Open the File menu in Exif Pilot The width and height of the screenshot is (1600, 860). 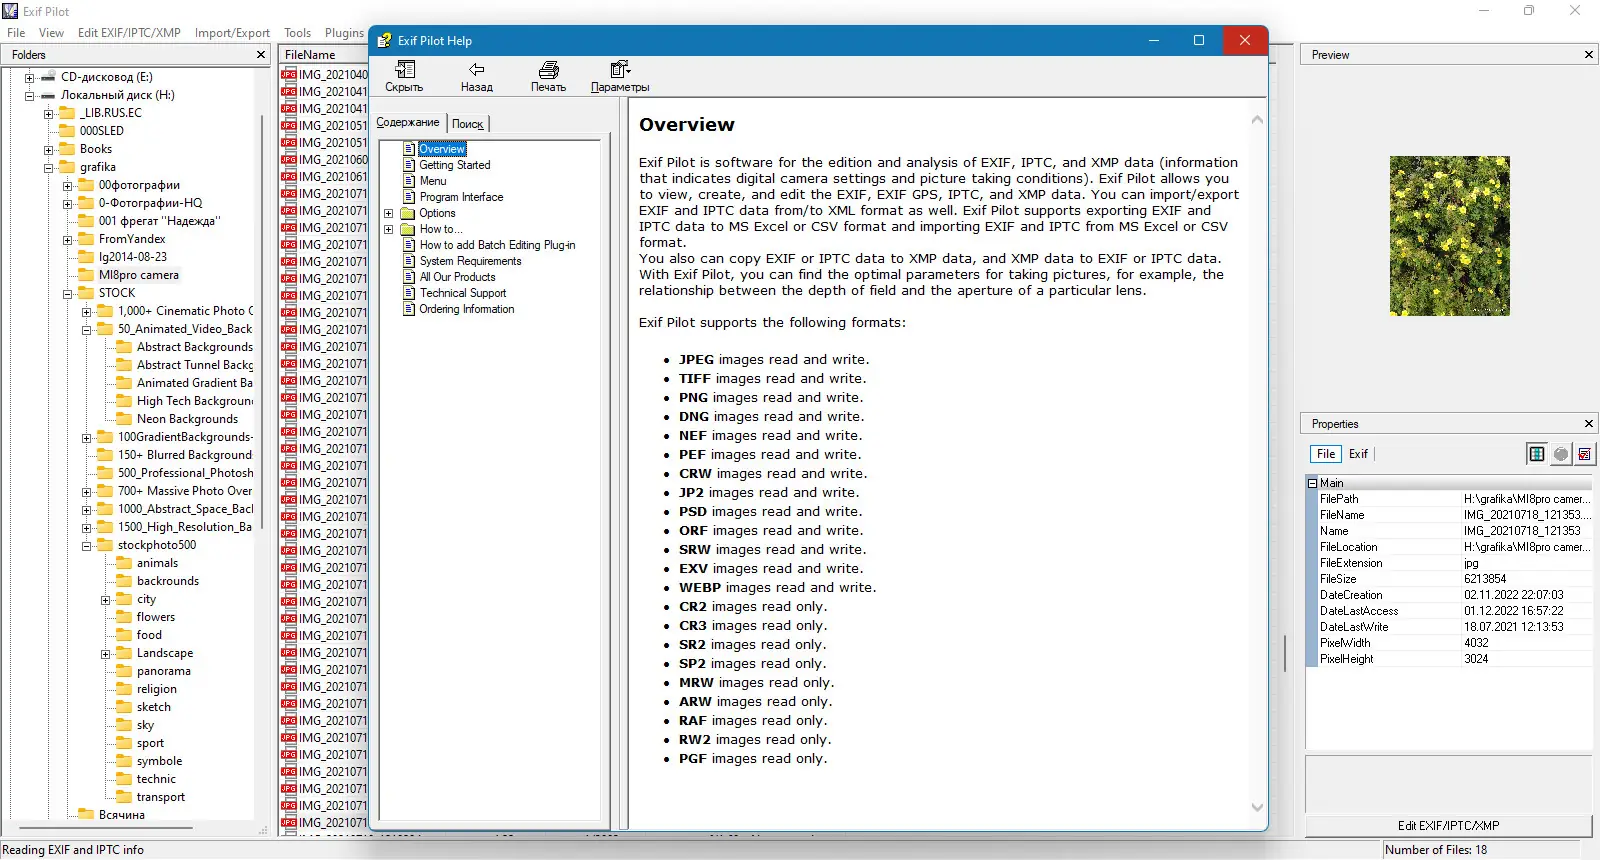coord(16,33)
